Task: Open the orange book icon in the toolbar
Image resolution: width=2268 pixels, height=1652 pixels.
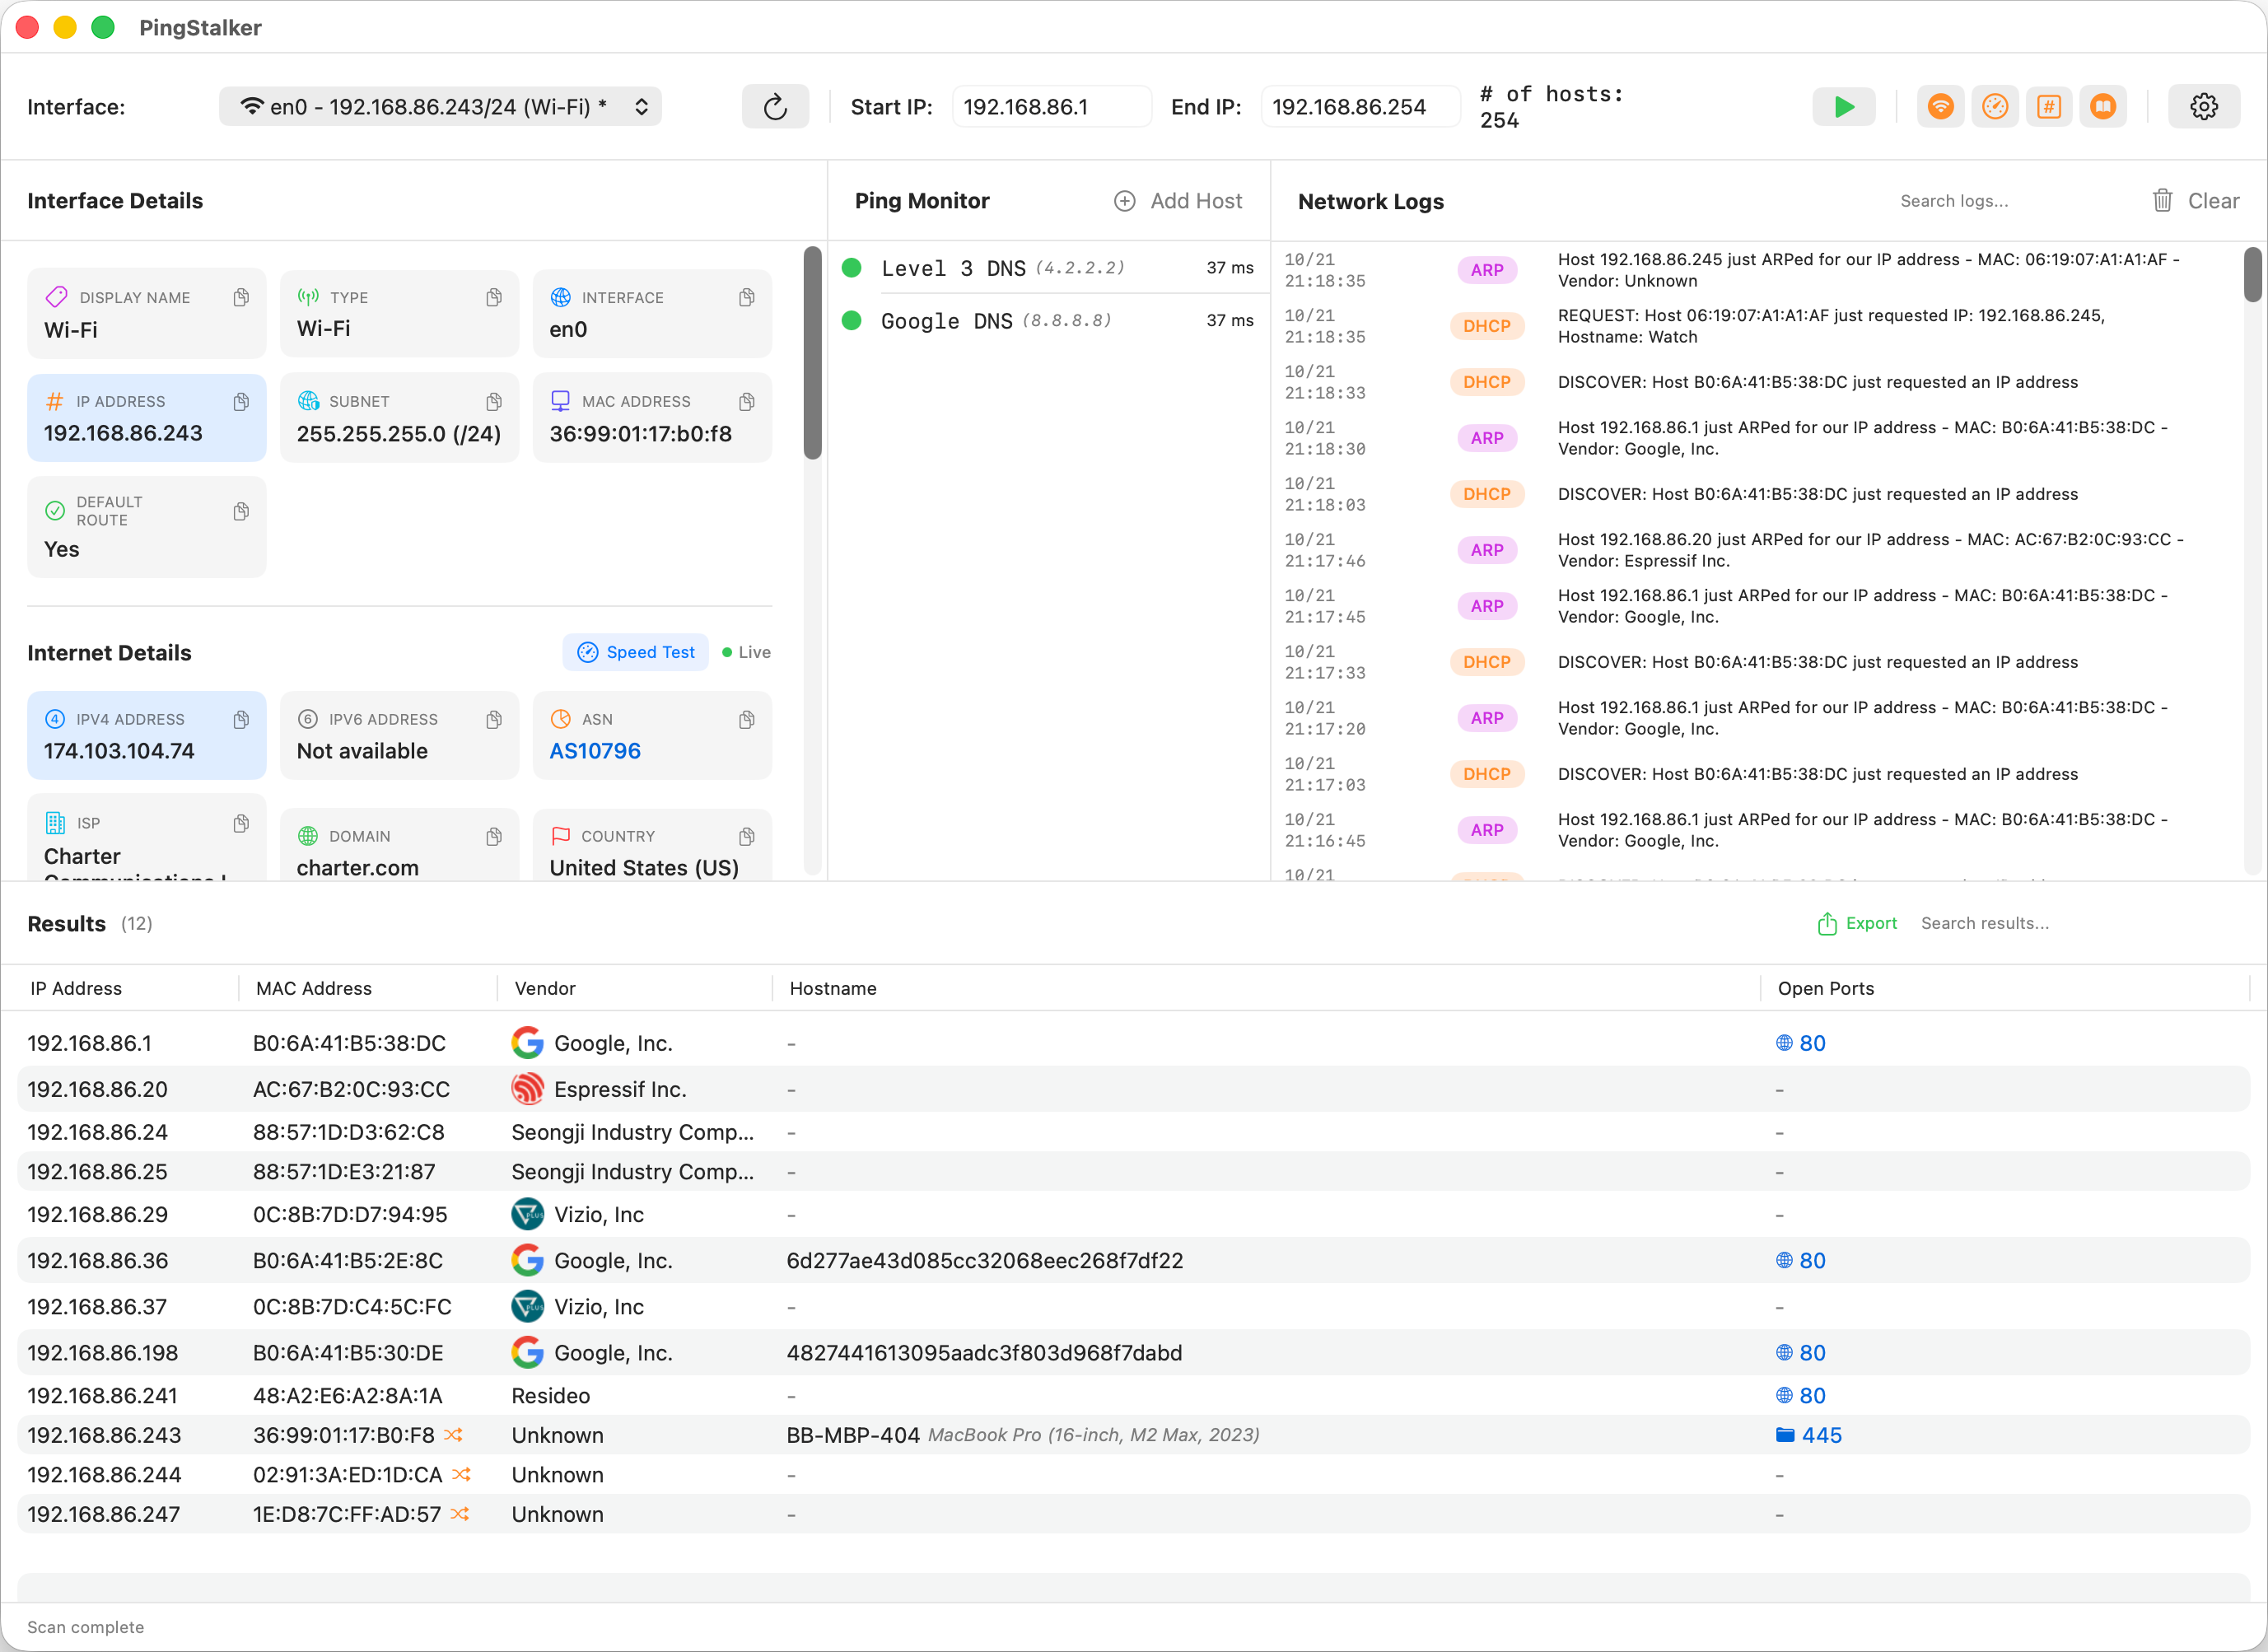Action: 2102,107
